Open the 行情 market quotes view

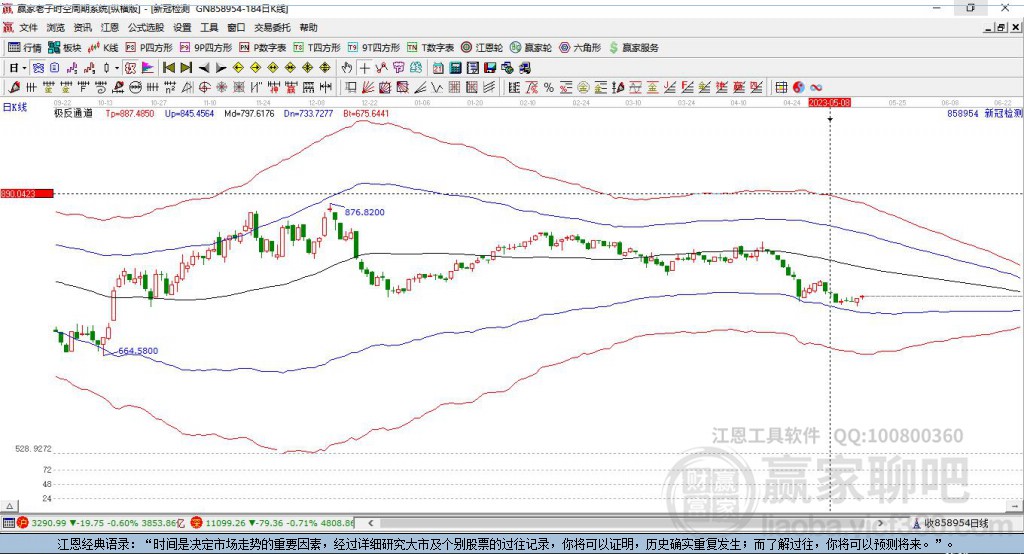[x=24, y=48]
